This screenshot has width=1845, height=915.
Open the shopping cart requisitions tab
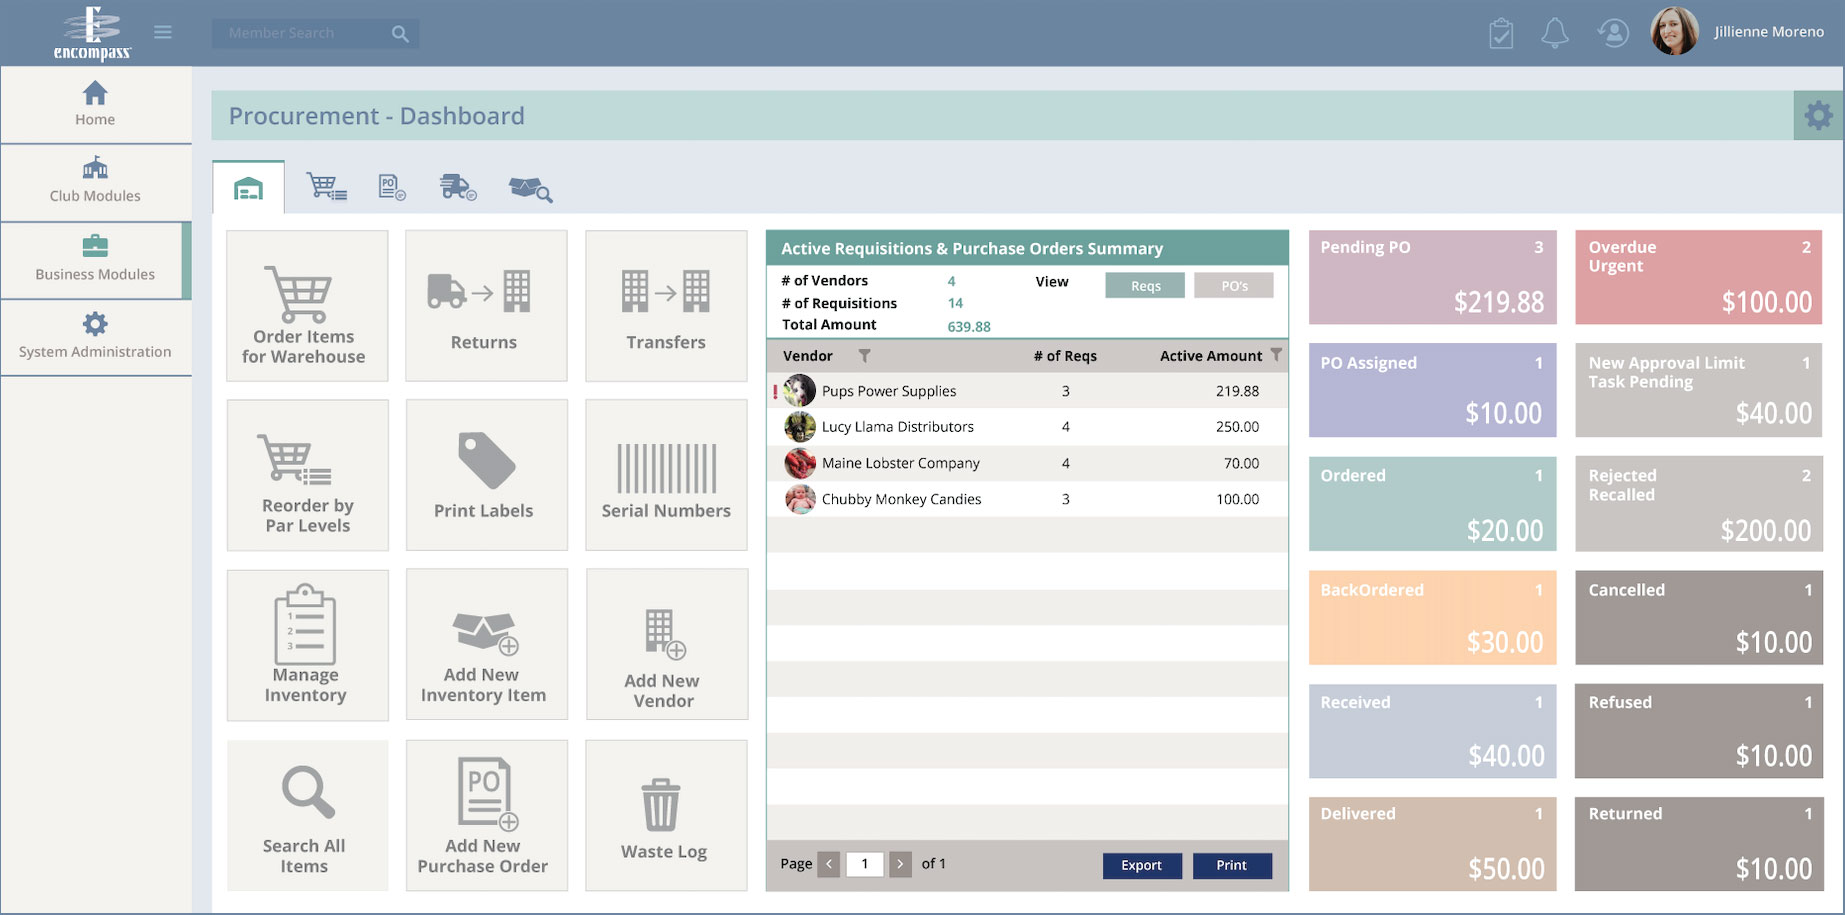tap(326, 187)
